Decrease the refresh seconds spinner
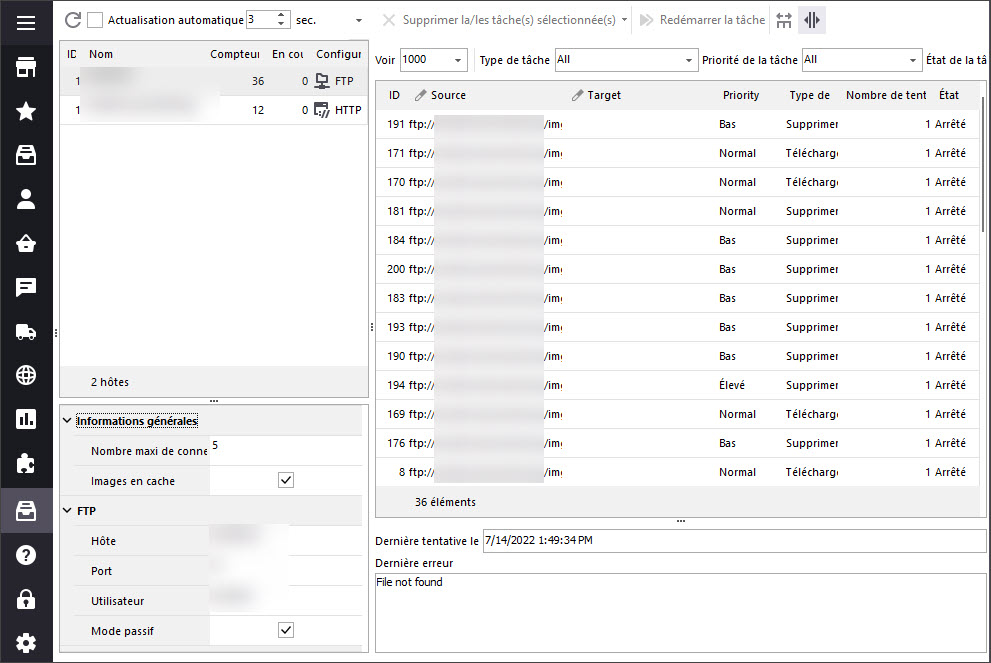 coord(281,24)
